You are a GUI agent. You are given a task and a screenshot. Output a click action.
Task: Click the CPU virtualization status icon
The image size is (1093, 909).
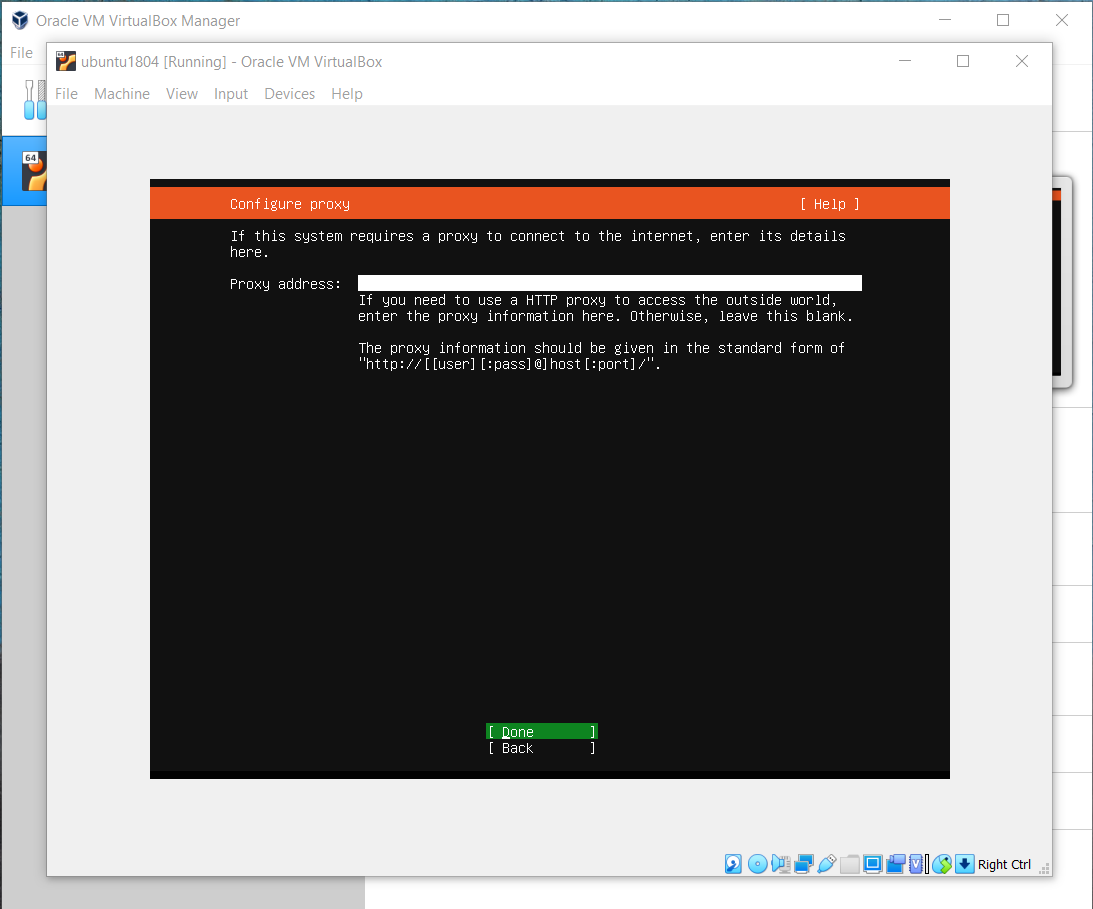(917, 864)
